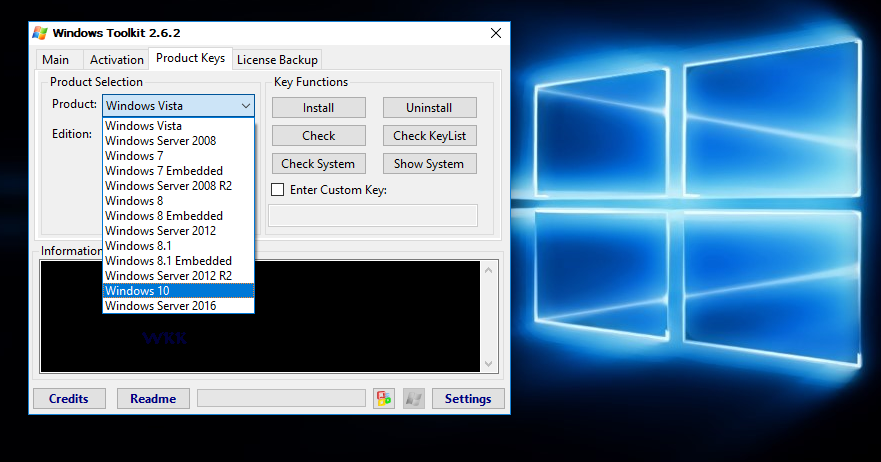Viewport: 881px width, 462px height.
Task: Choose Windows Server 2012 R2
Action: pos(178,275)
